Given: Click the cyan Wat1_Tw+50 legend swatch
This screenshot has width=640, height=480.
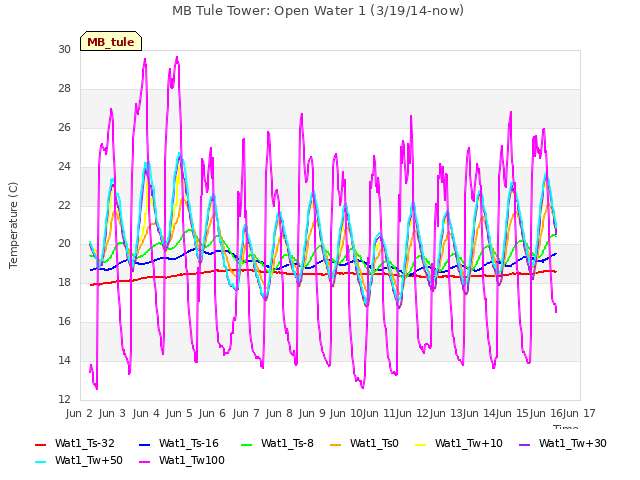Looking at the screenshot, I should coord(40,462).
